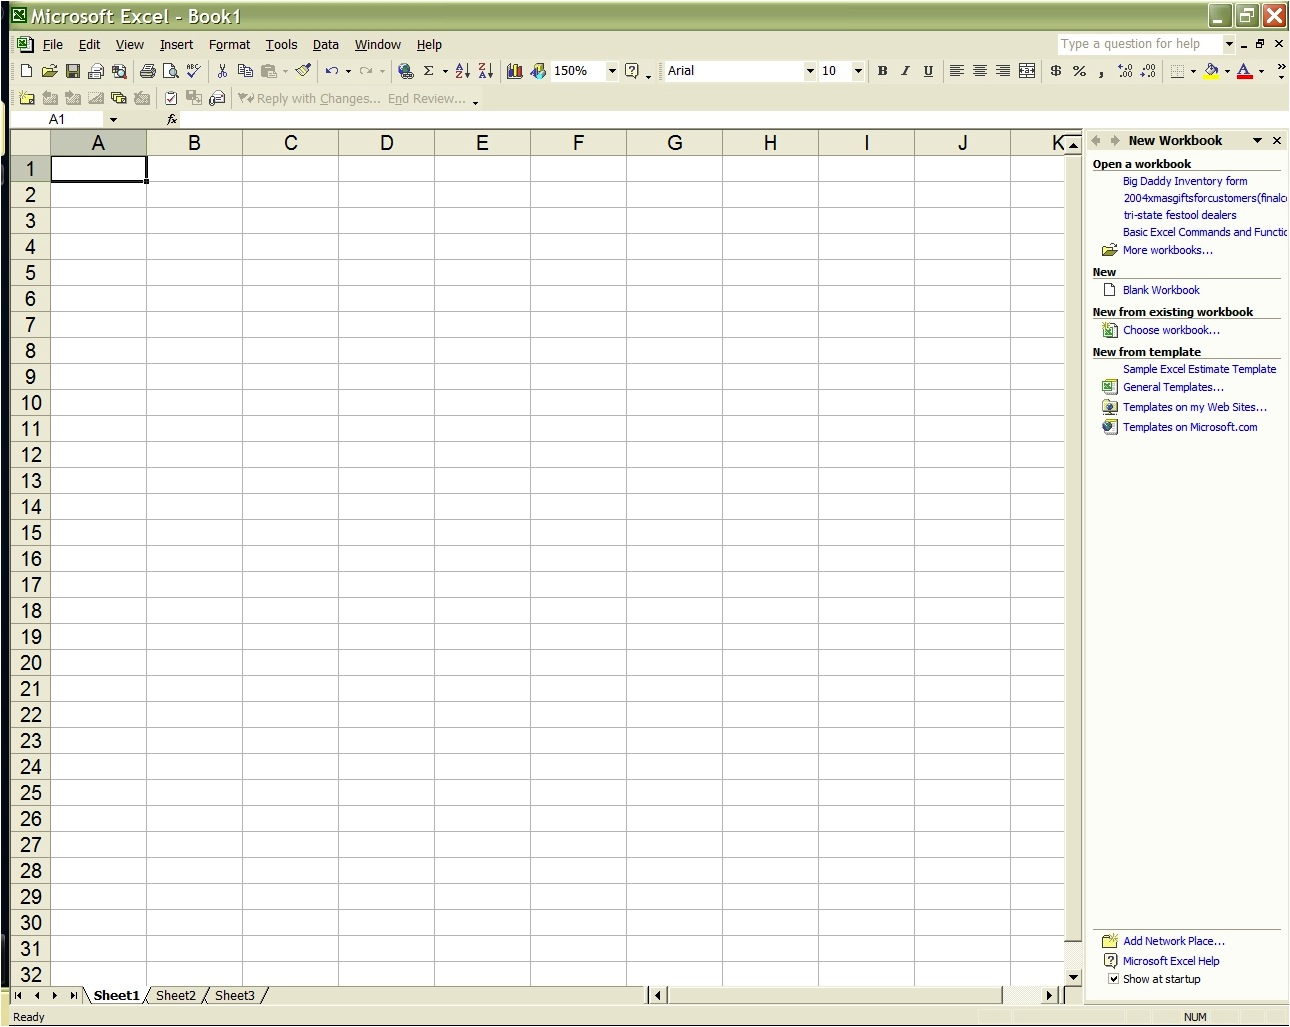Uncheck Show at startup checkbox
Screen dimensions: 1290x1027
1113,979
